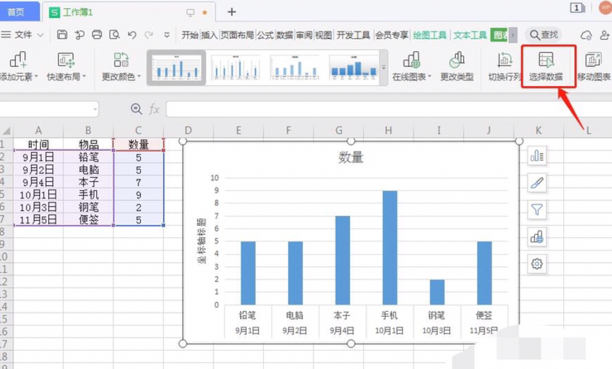Click cell containing 10月1日 in column A

pyautogui.click(x=38, y=194)
